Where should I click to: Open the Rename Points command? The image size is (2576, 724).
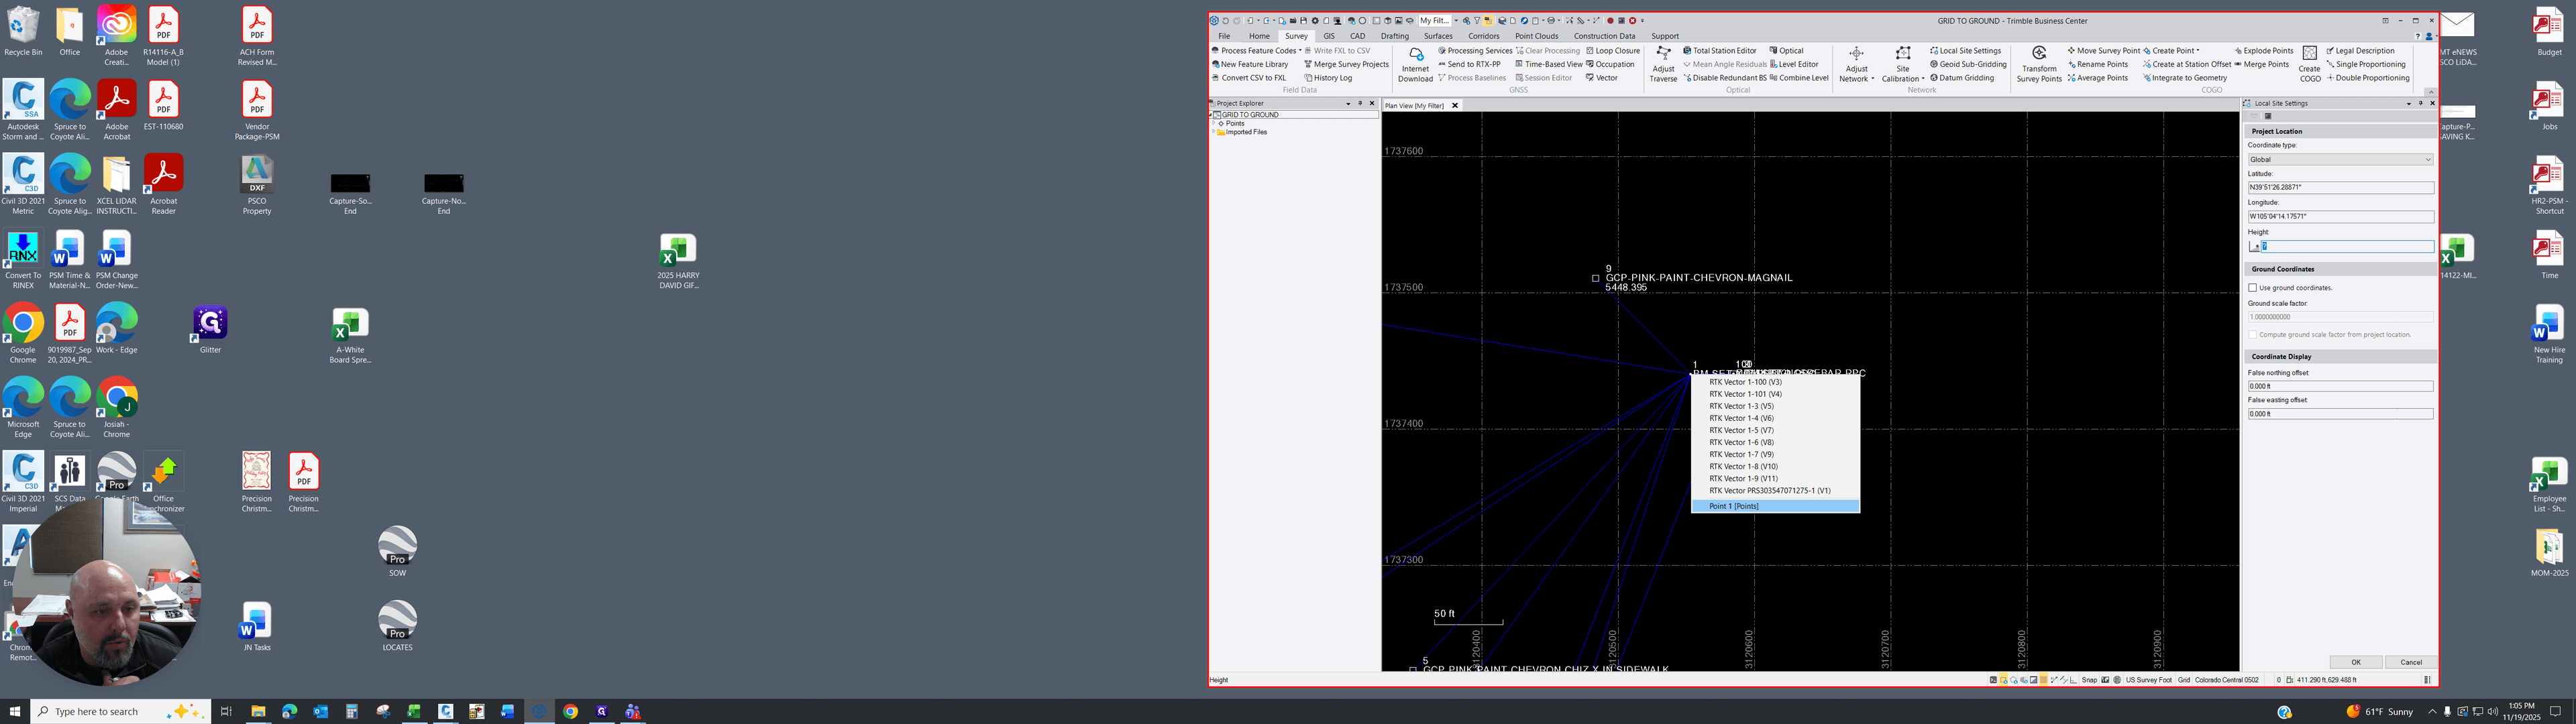pyautogui.click(x=2097, y=64)
